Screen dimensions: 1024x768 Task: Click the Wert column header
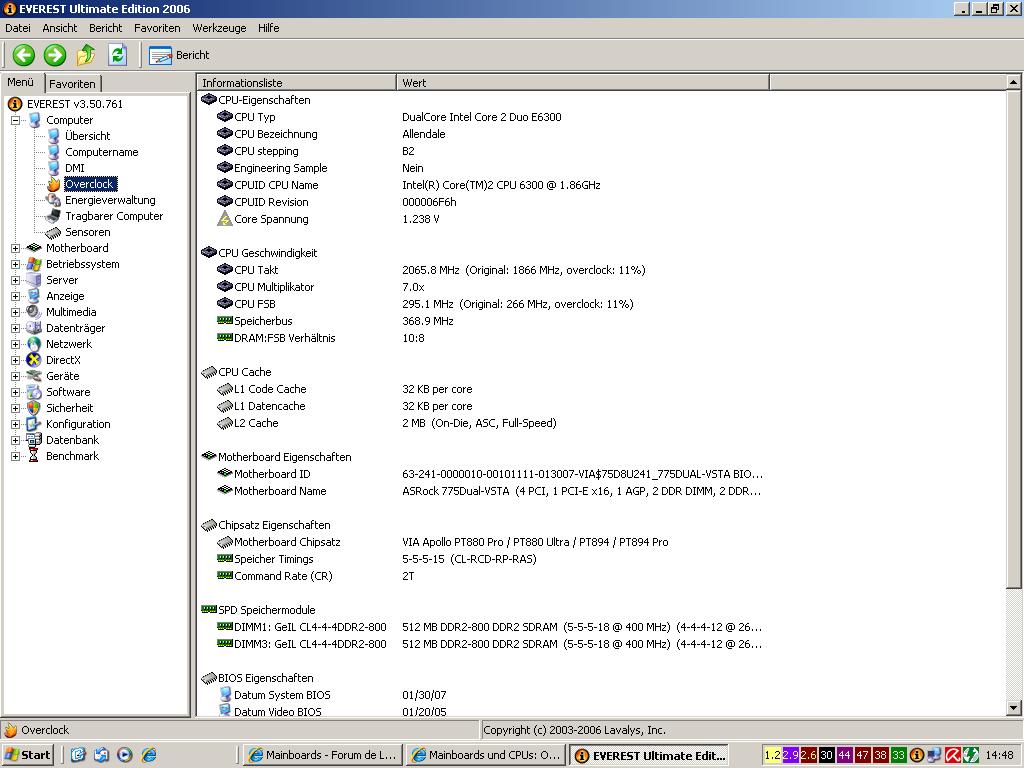(x=583, y=83)
